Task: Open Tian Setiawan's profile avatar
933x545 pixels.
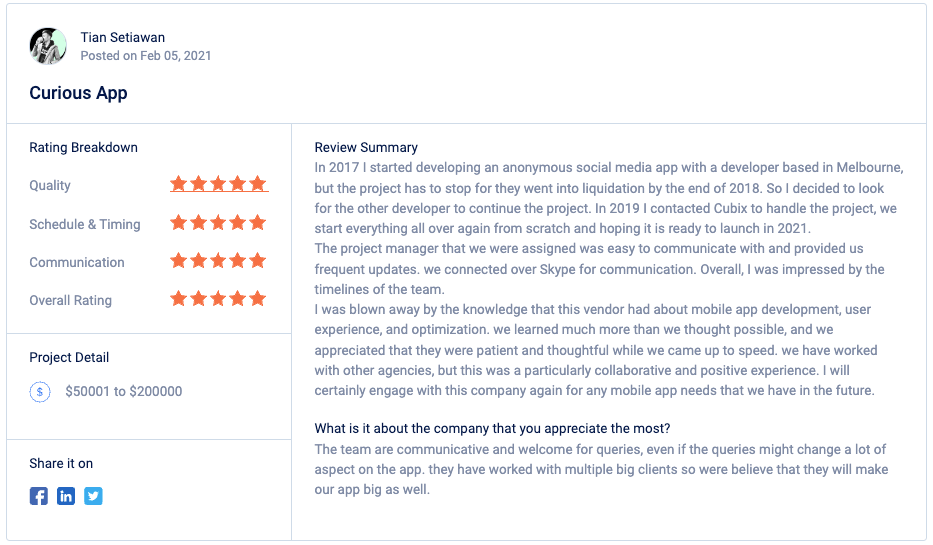Action: click(x=48, y=46)
